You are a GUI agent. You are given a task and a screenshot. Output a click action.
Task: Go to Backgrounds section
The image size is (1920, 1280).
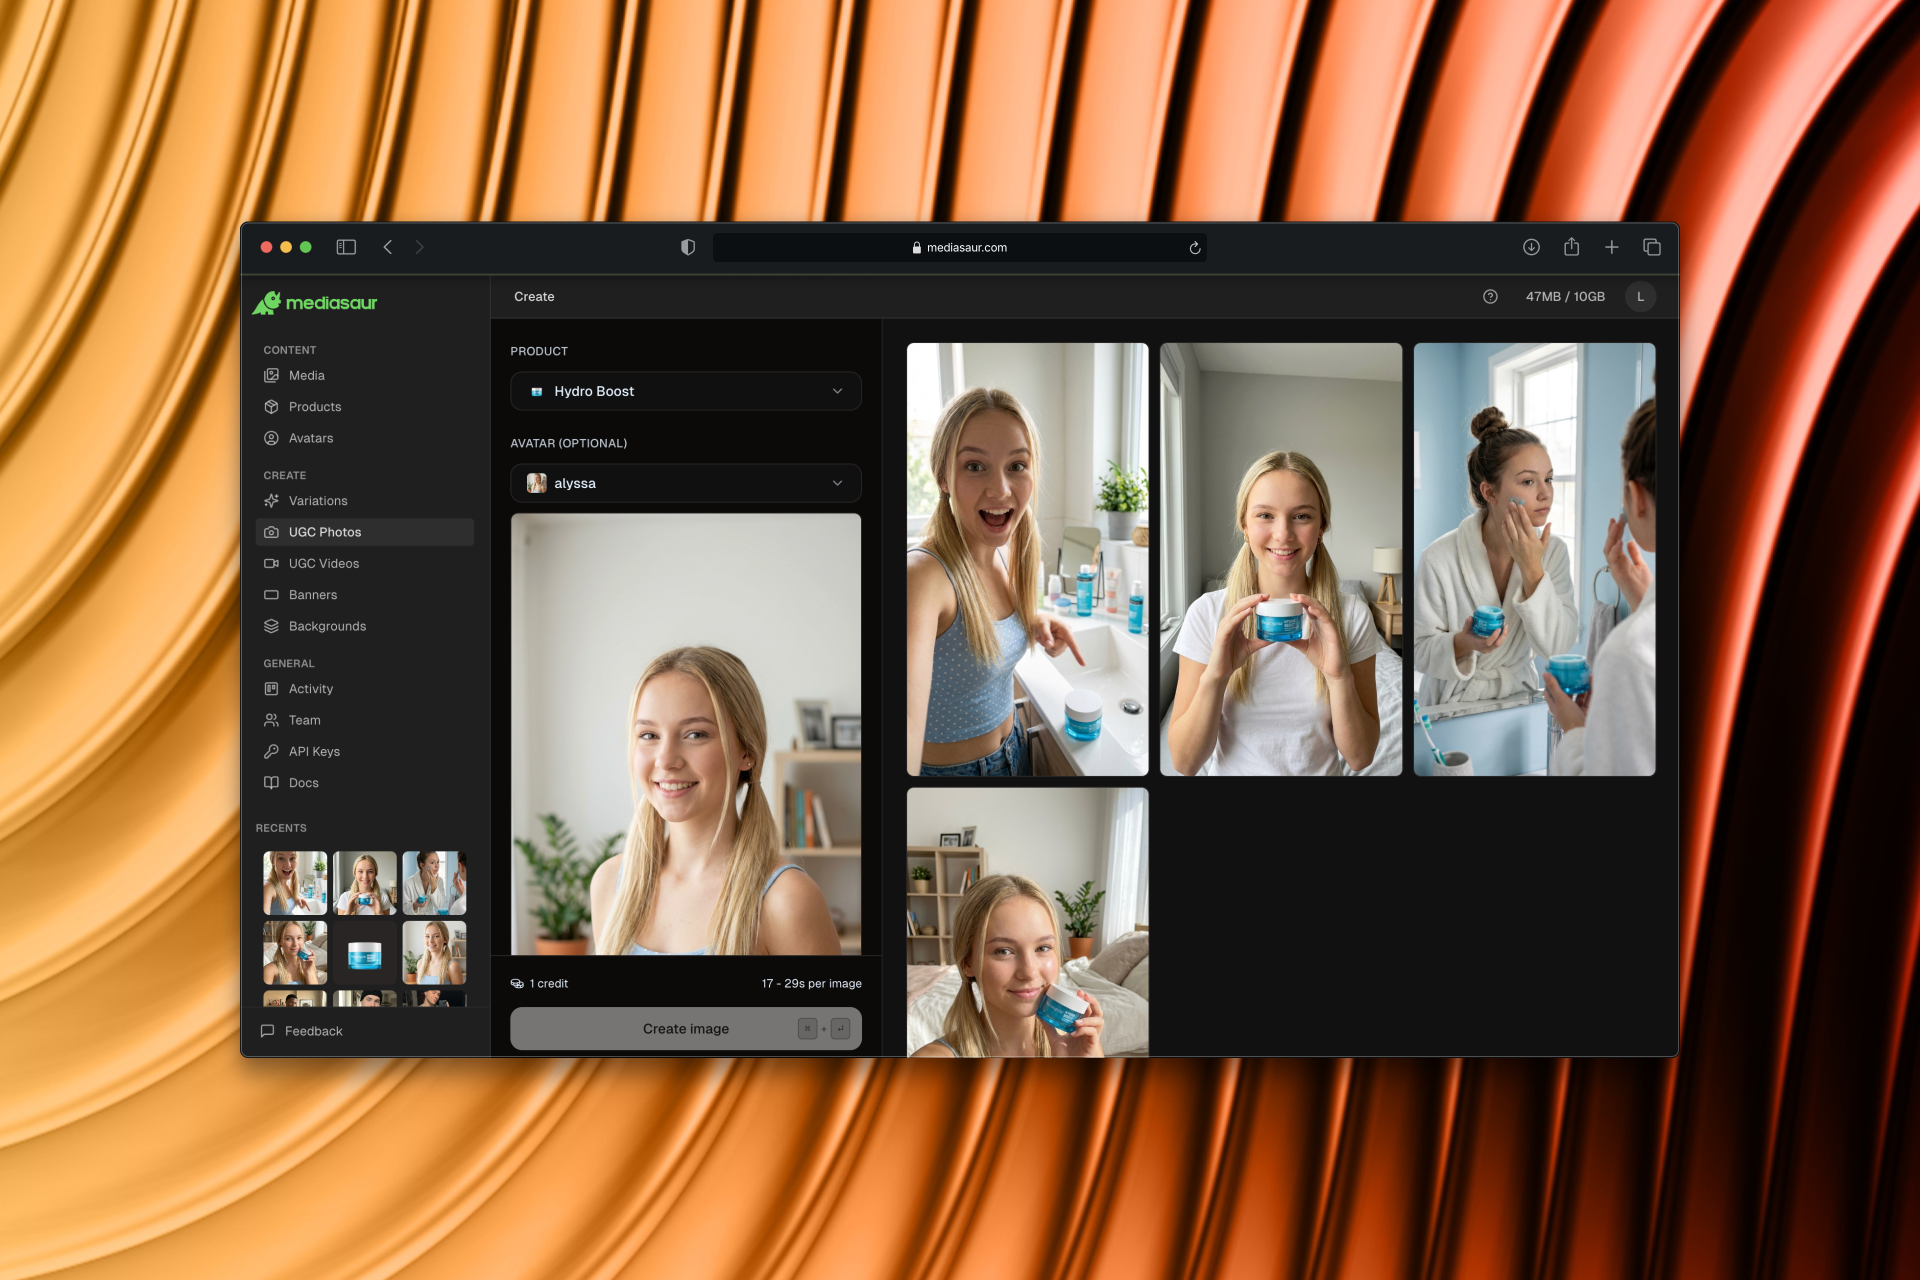coord(327,626)
